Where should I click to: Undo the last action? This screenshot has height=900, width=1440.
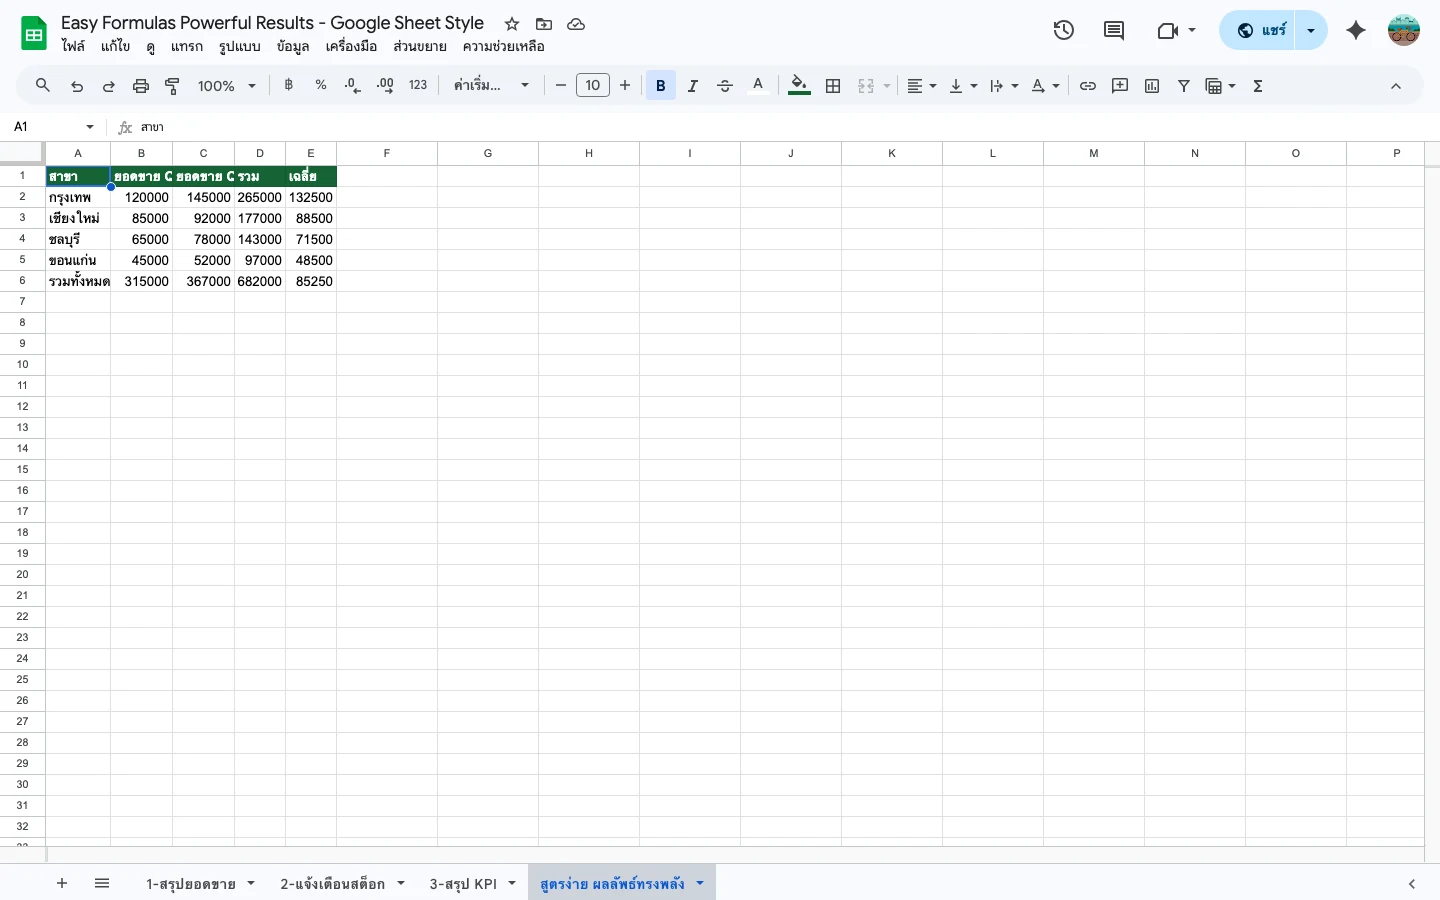tap(77, 85)
